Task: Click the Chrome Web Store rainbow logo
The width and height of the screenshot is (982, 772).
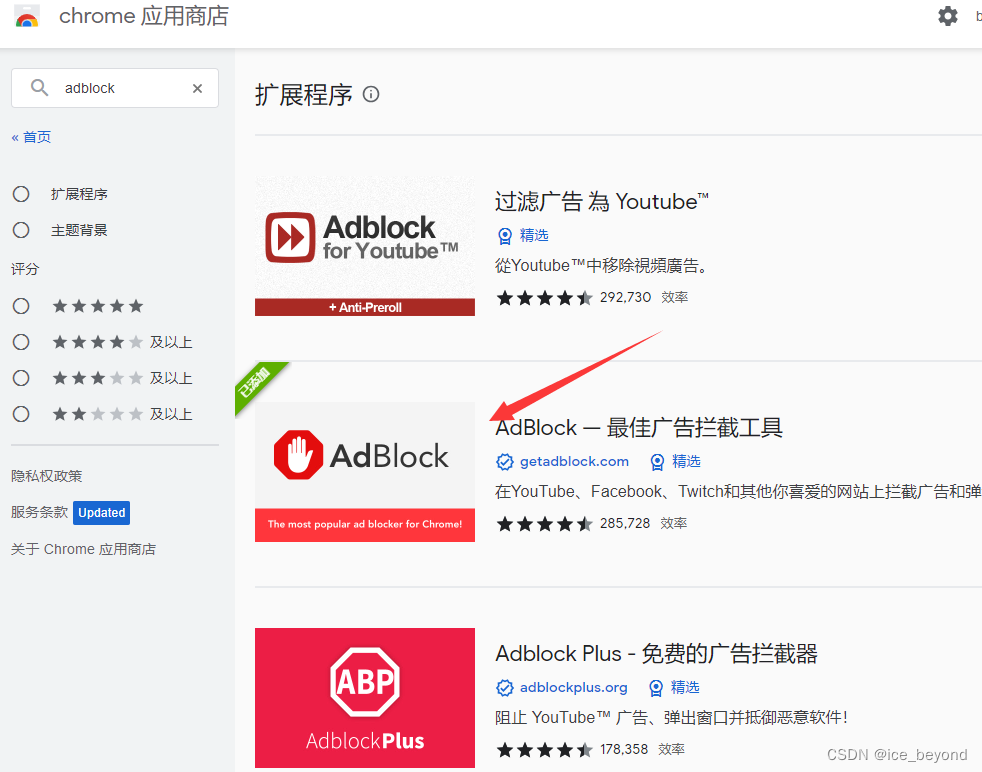Action: pos(27,17)
